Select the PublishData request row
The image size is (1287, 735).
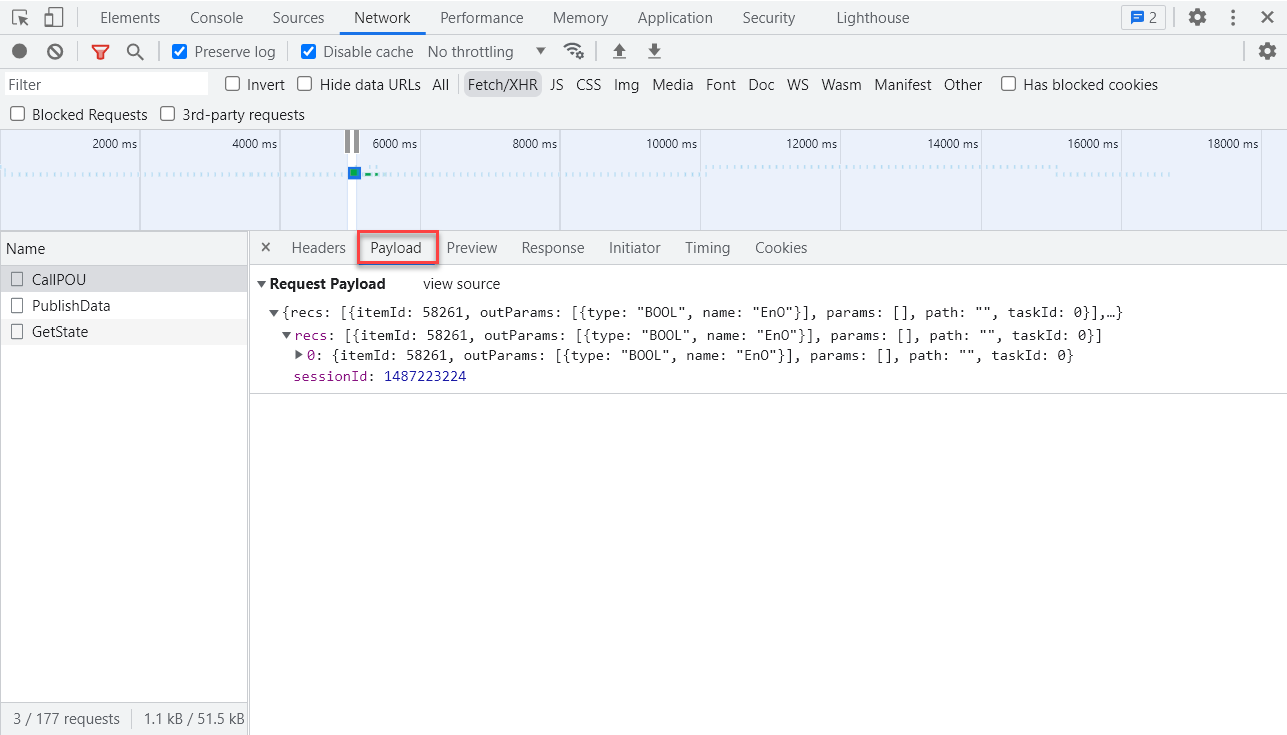point(124,306)
